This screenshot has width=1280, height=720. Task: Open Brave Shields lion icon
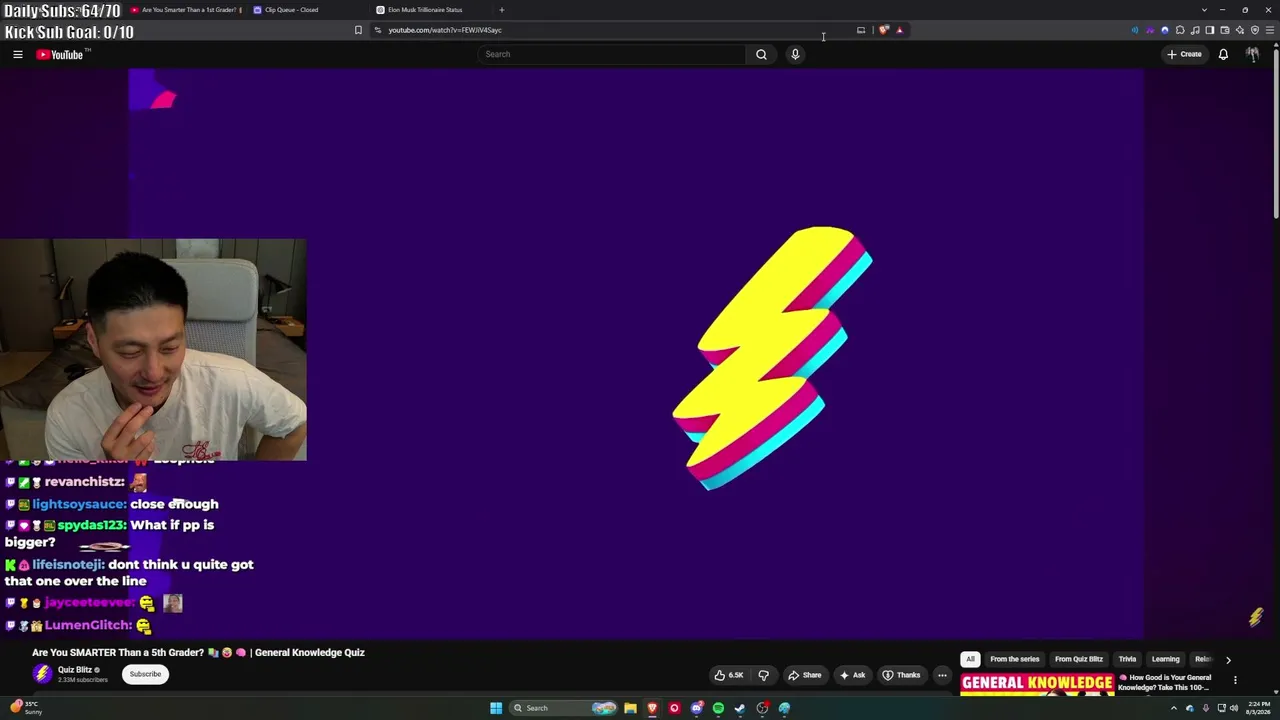click(x=884, y=30)
